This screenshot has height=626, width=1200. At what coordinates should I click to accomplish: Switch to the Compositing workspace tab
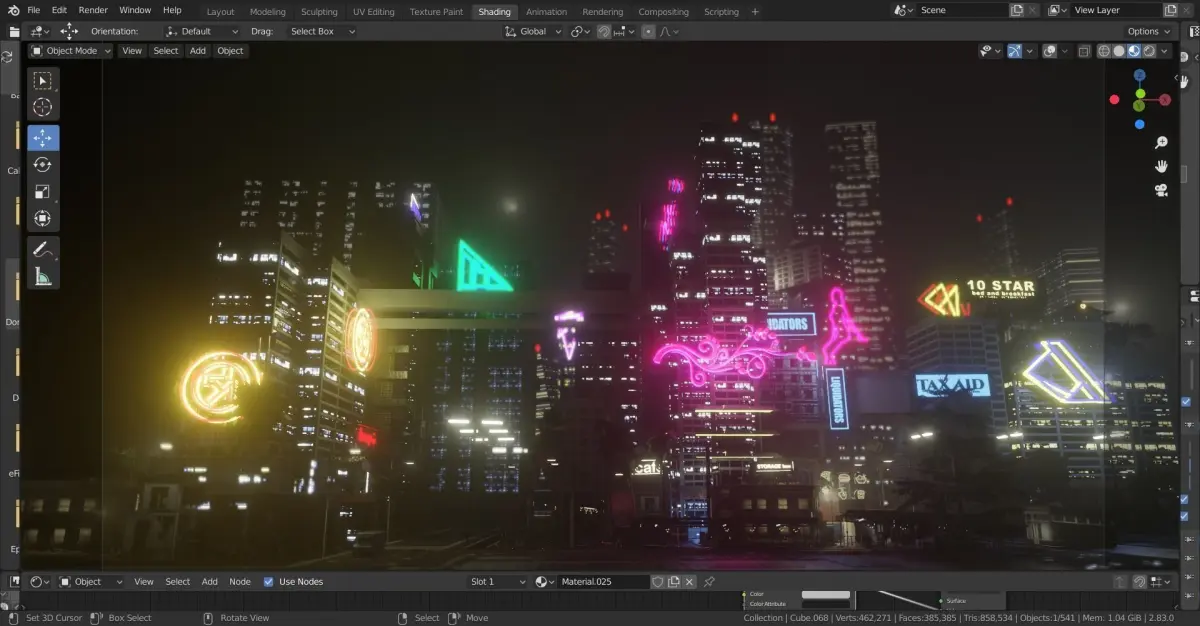tap(663, 12)
